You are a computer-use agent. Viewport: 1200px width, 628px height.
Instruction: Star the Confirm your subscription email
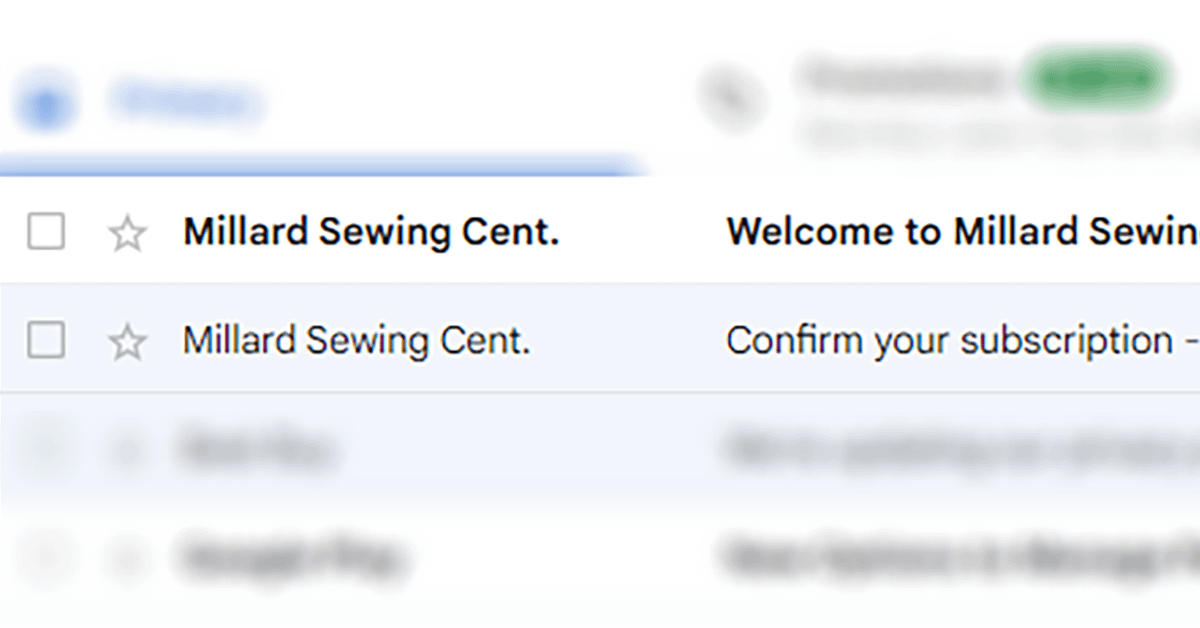pos(127,343)
